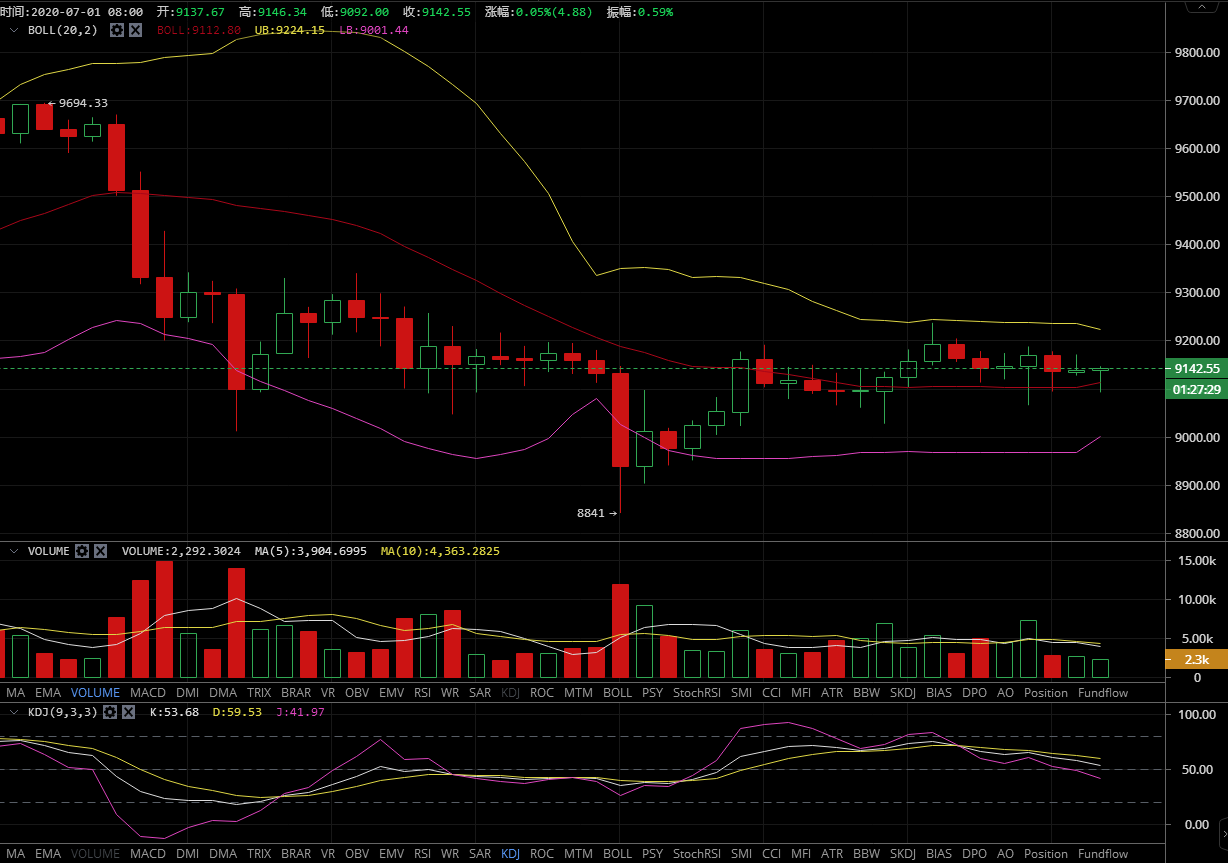Select Position tab in upper indicator row
Screen dimensions: 1228x863
(x=1045, y=693)
